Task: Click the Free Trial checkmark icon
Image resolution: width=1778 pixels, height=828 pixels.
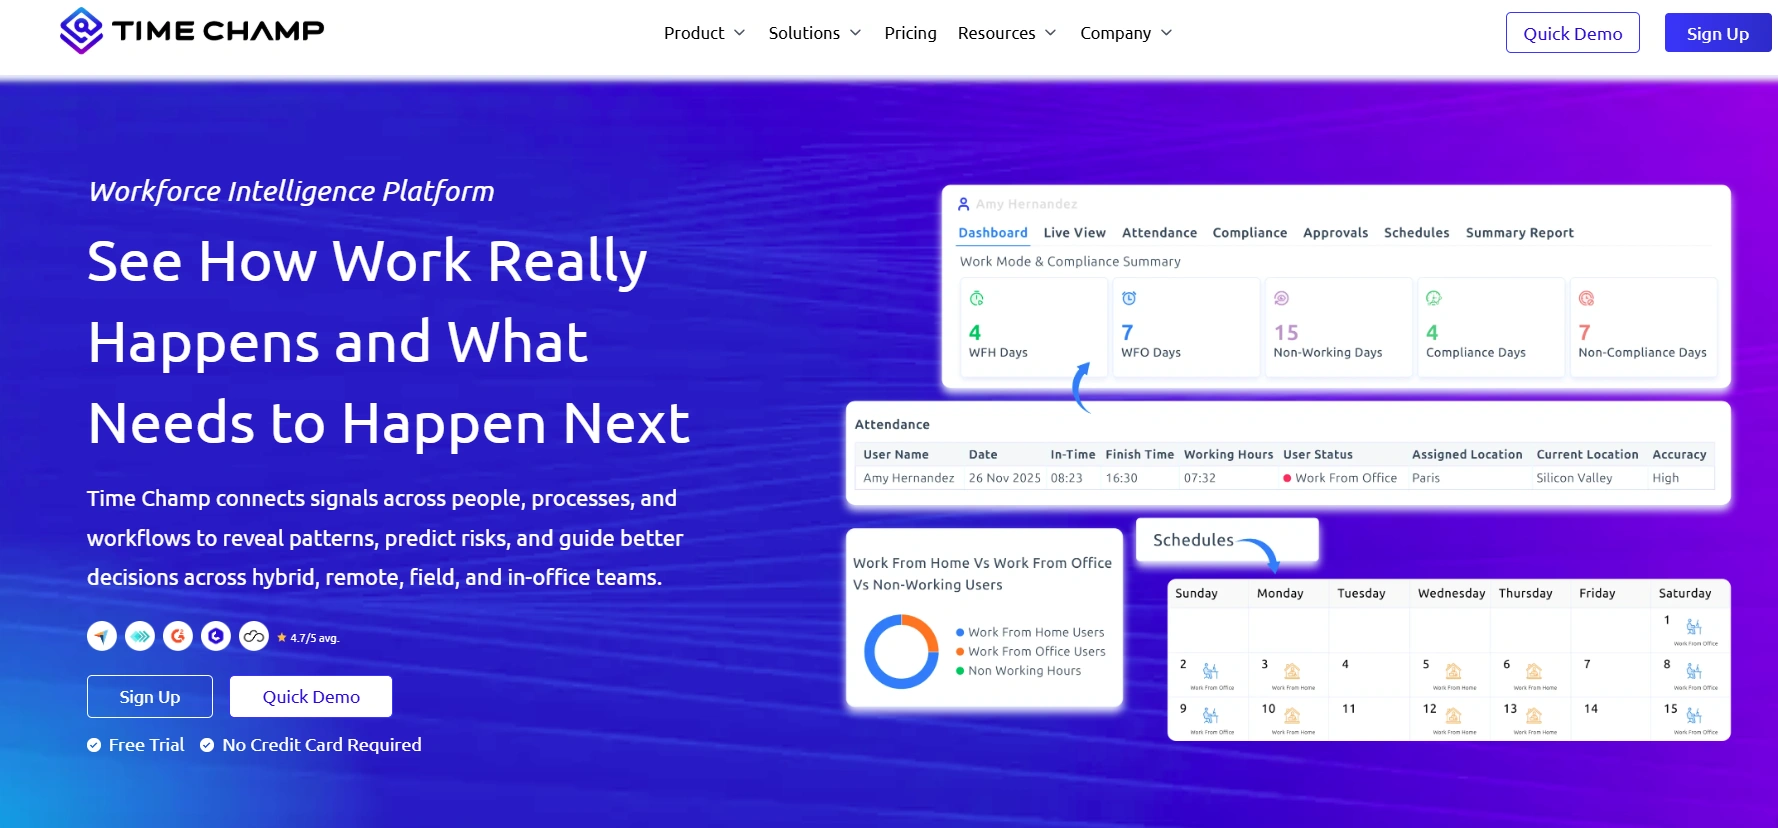Action: click(x=94, y=745)
